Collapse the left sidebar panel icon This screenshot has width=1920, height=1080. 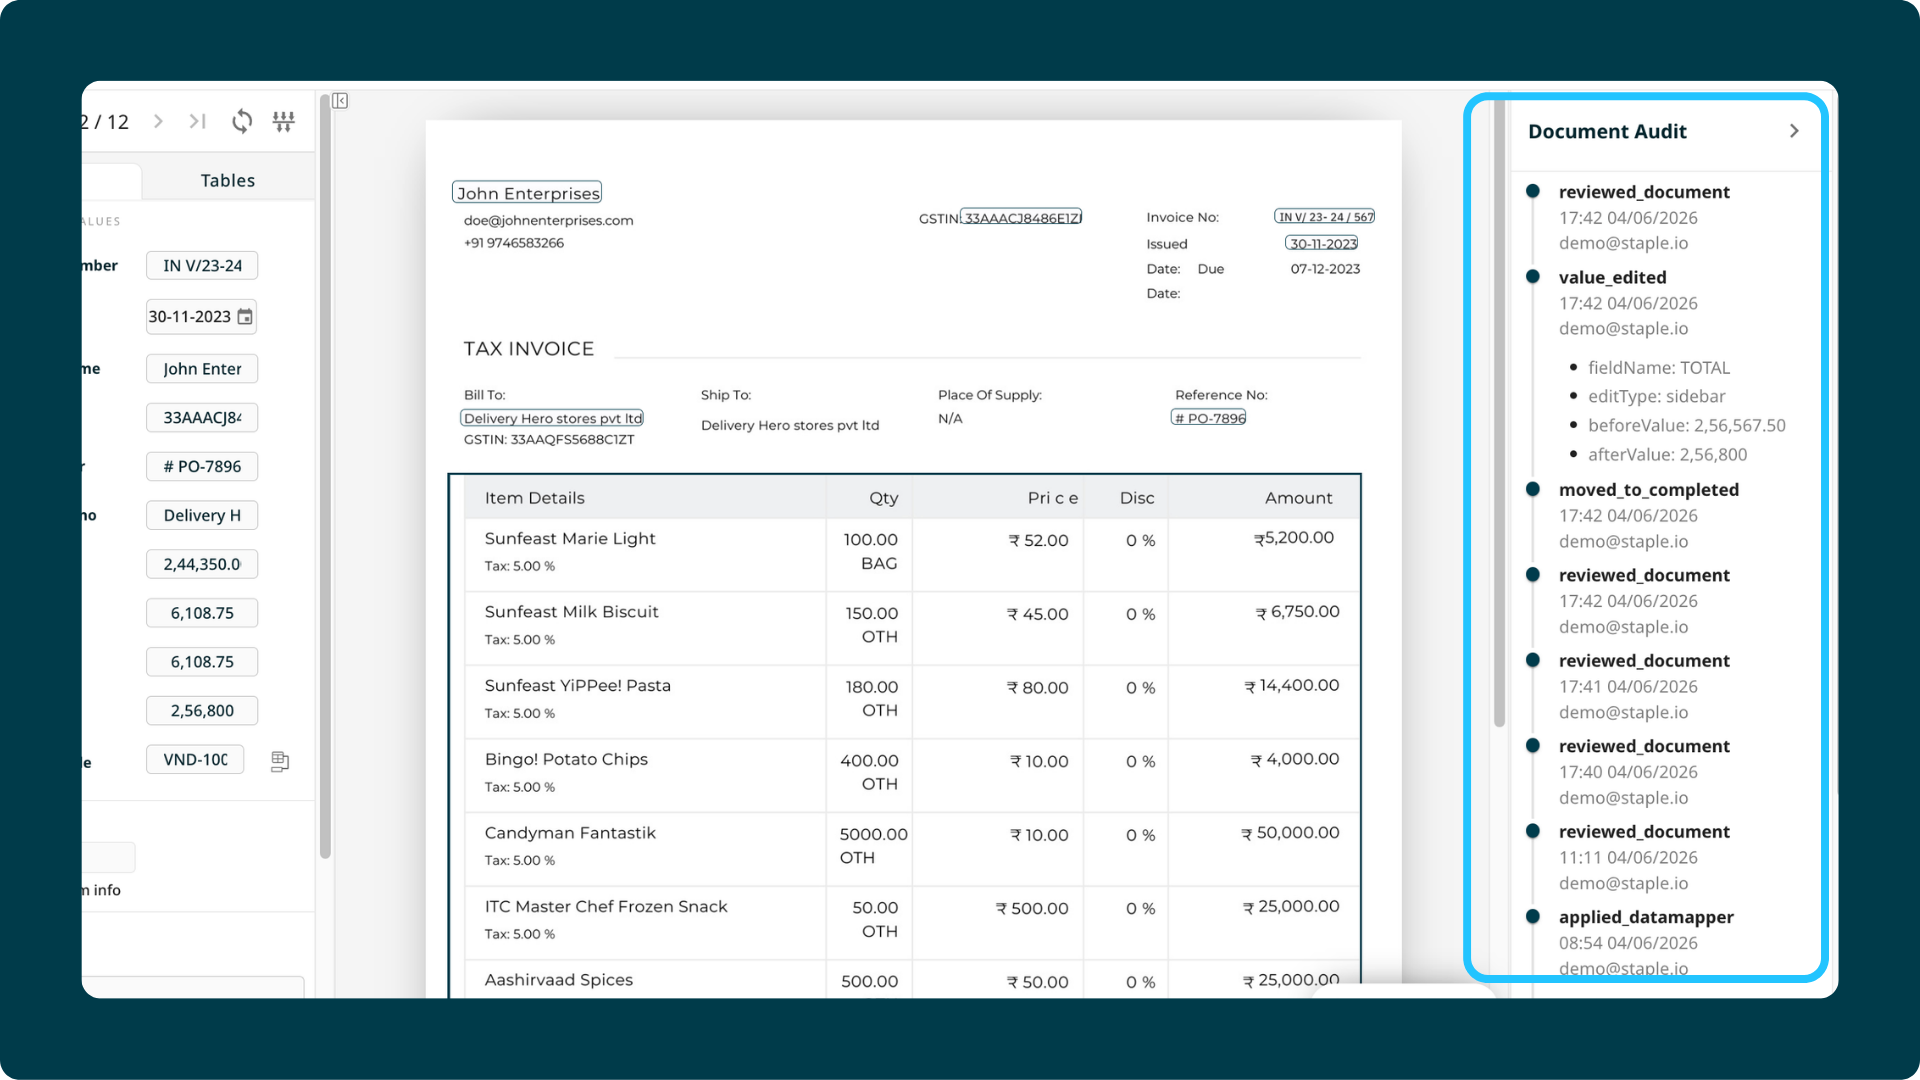340,101
